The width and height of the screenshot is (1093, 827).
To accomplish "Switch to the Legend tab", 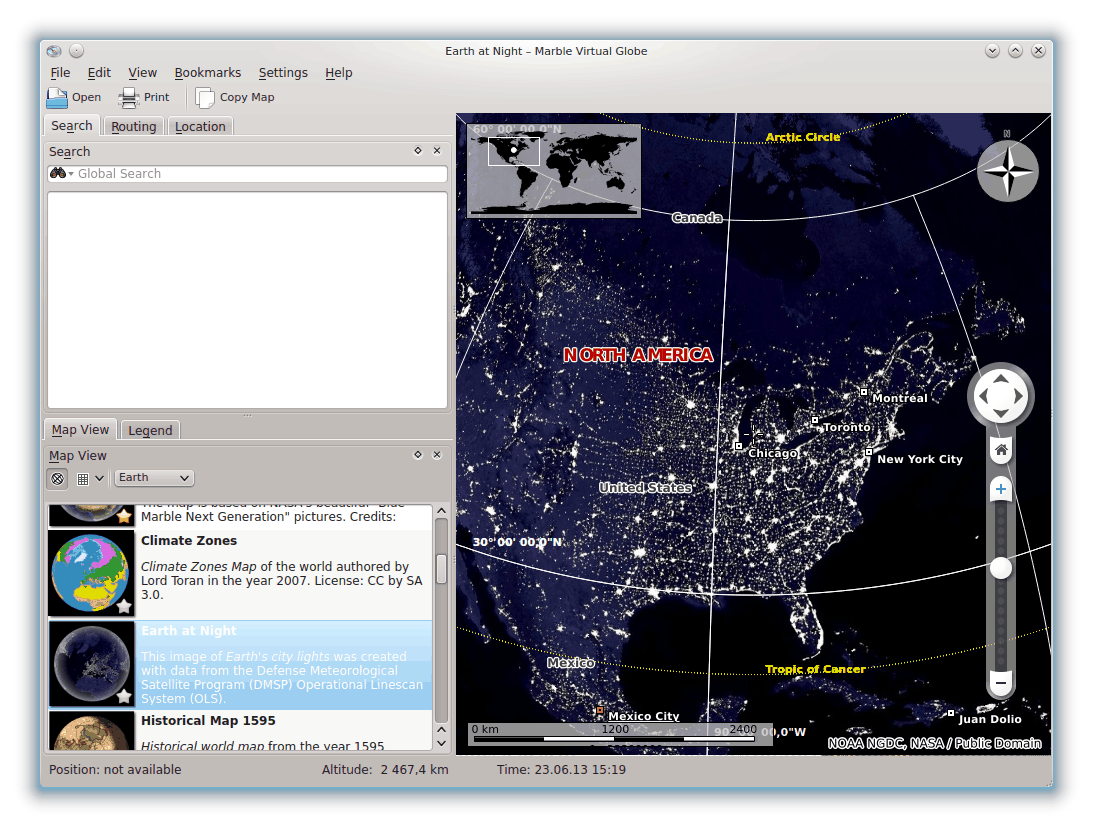I will tap(150, 430).
